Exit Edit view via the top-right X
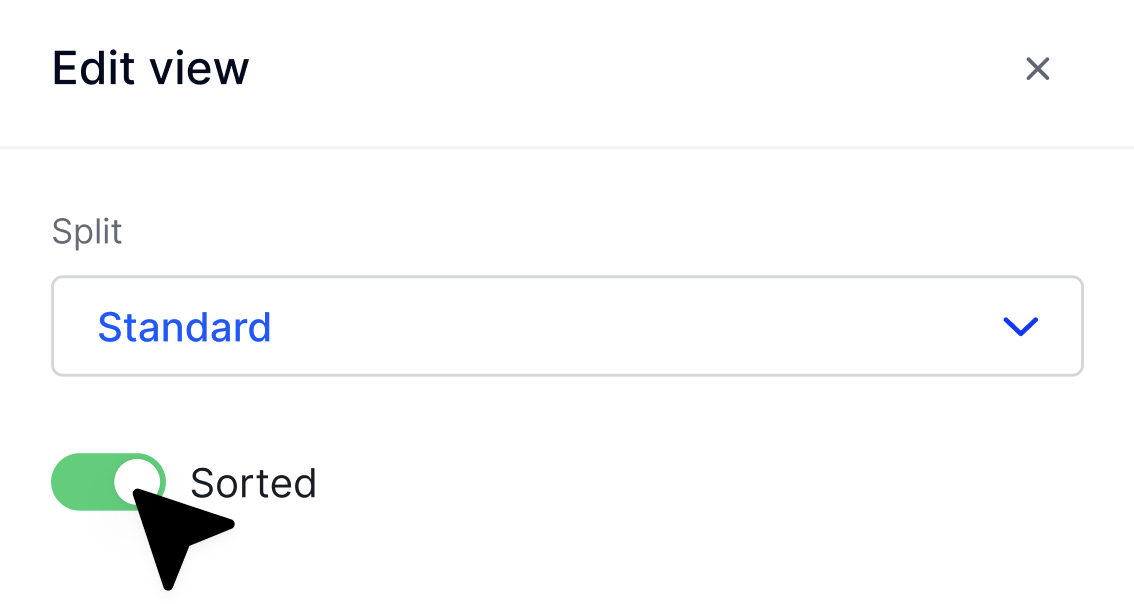Screen dimensions: 1134x604 [1037, 69]
